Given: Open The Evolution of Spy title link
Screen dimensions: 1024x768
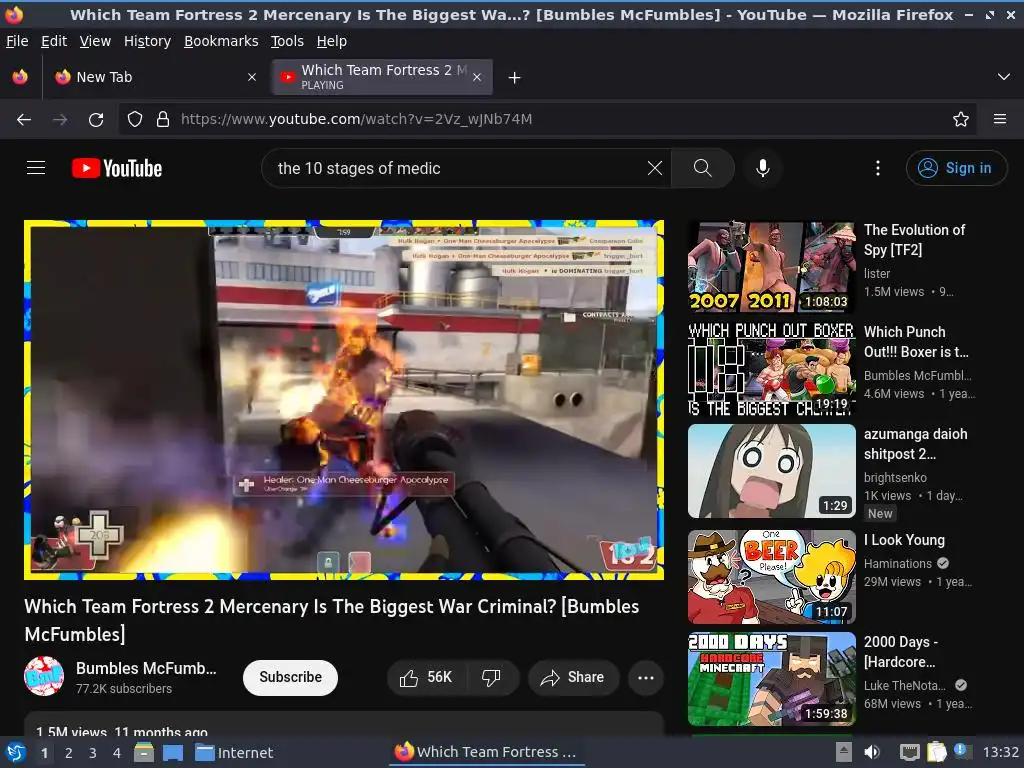Looking at the screenshot, I should click(x=914, y=240).
